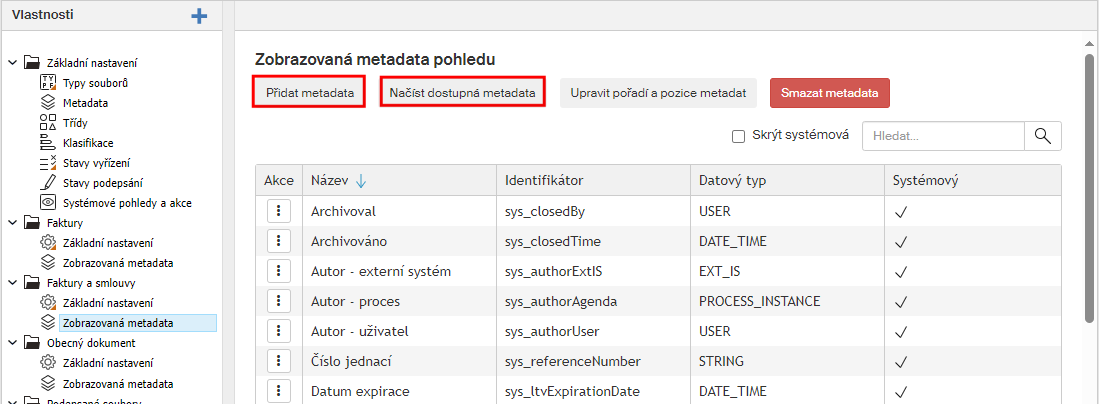Click the Stavy podepsání pen icon

pos(48,182)
